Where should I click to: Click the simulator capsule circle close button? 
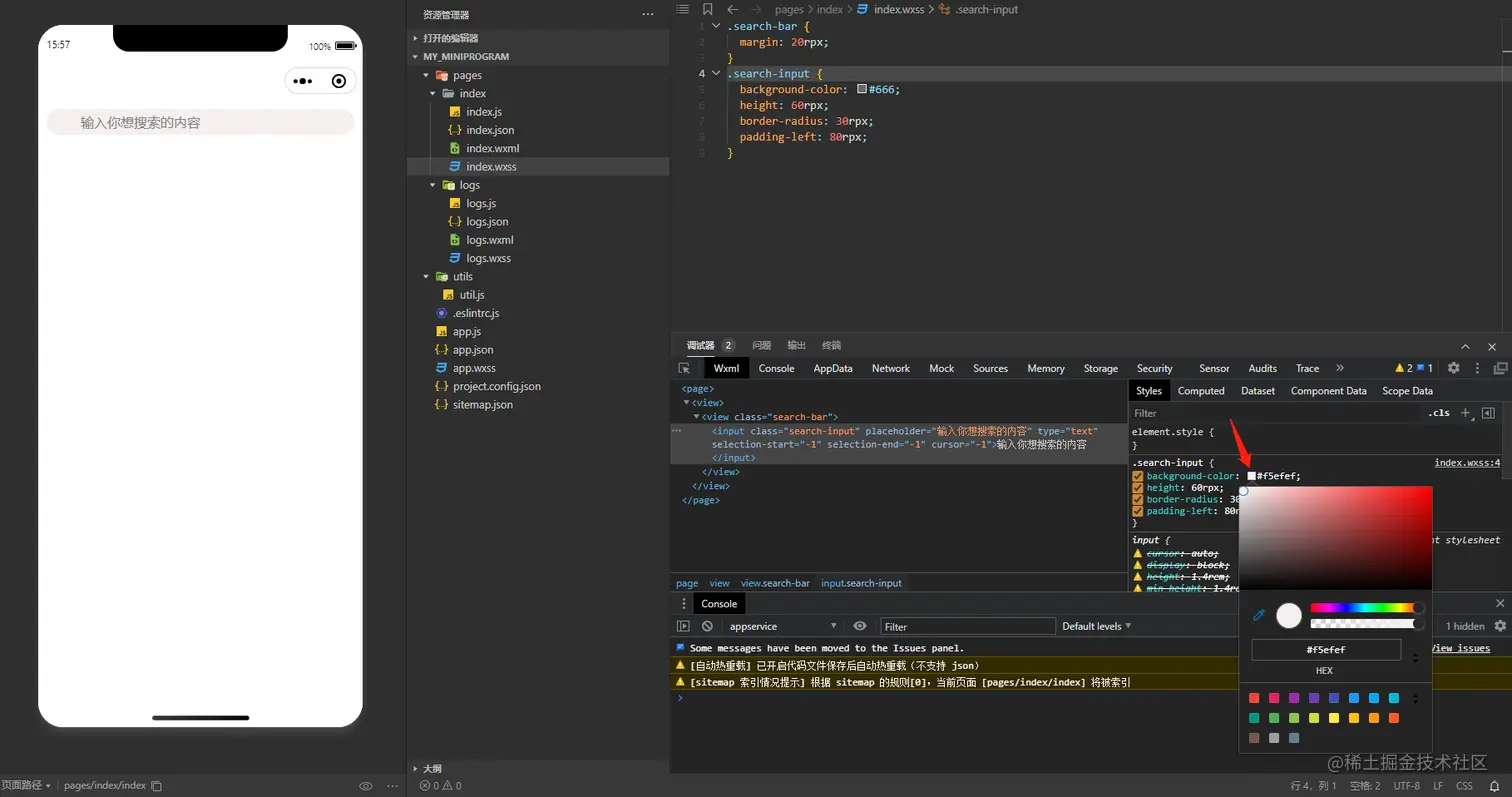pyautogui.click(x=339, y=81)
